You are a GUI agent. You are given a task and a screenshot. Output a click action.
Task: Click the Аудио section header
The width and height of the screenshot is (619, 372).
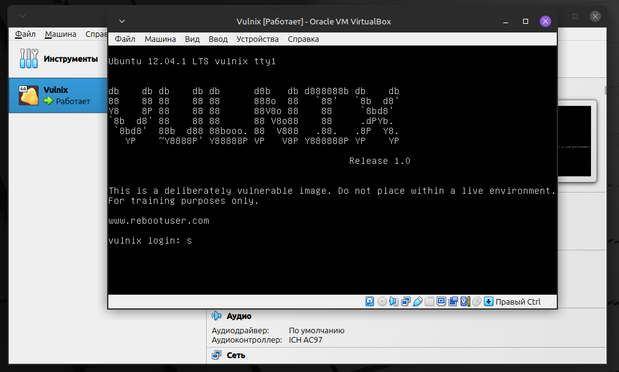239,316
